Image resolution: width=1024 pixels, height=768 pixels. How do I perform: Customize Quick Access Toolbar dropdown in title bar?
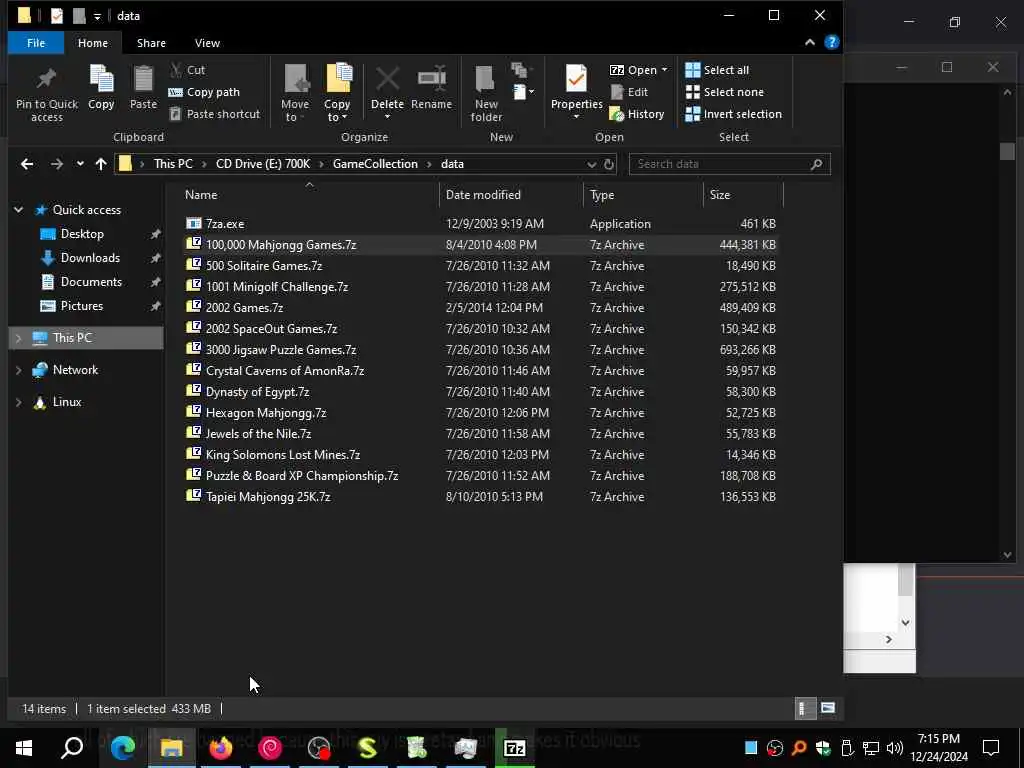click(97, 16)
